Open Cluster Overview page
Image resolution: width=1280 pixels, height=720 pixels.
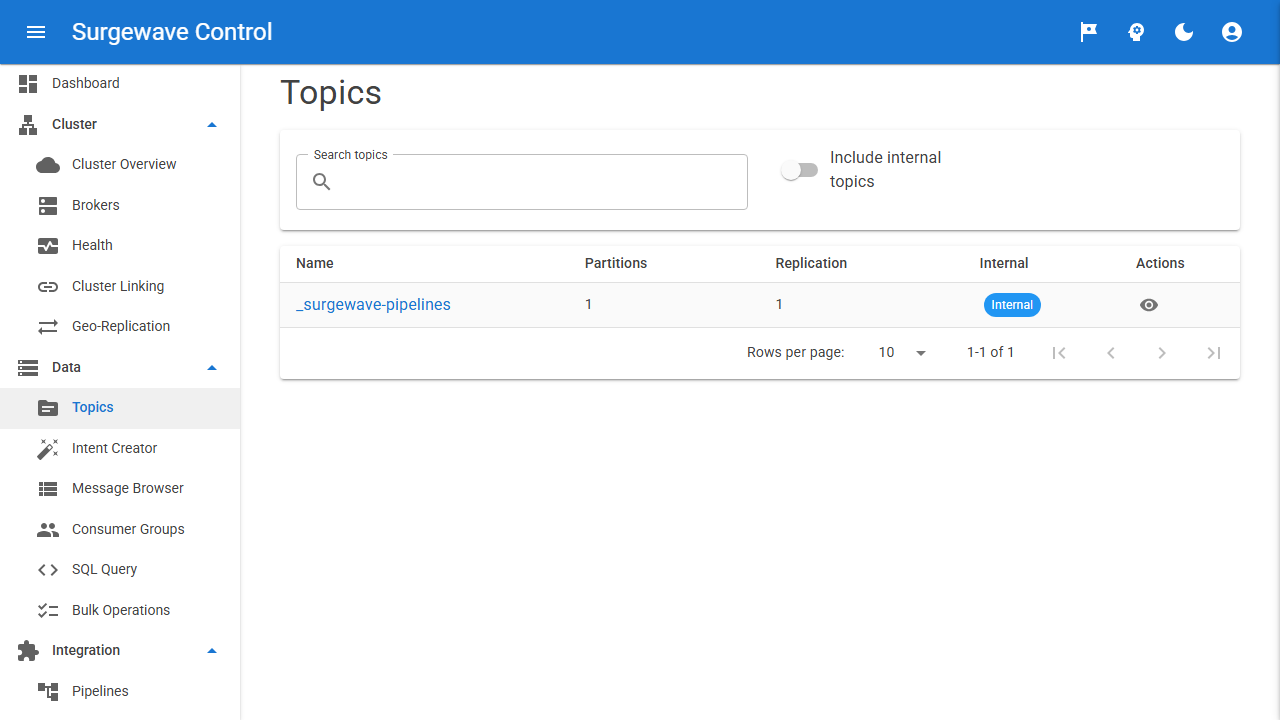[120, 165]
